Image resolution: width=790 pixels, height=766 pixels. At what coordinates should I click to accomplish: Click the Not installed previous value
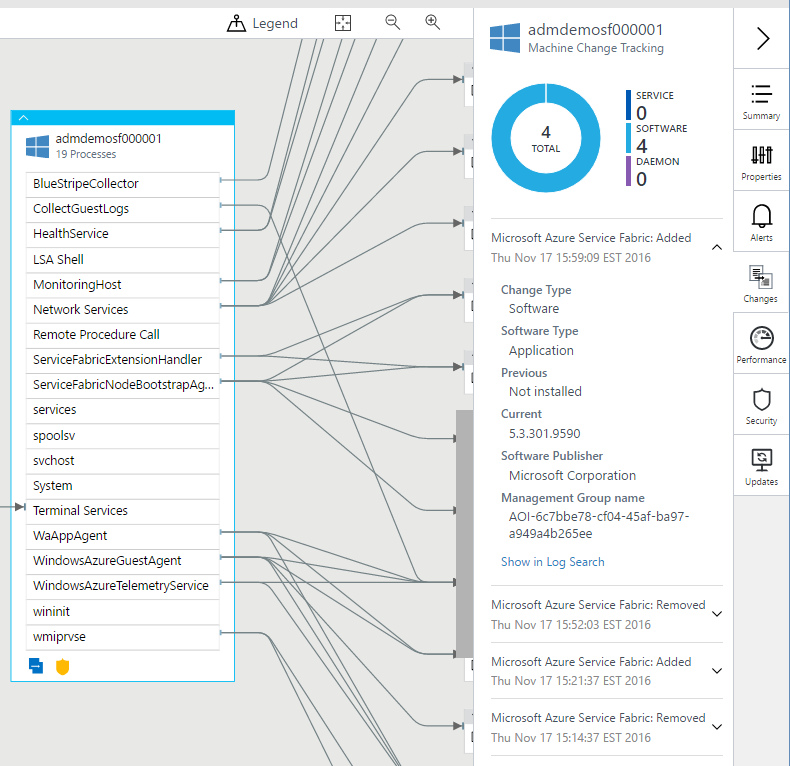click(545, 392)
